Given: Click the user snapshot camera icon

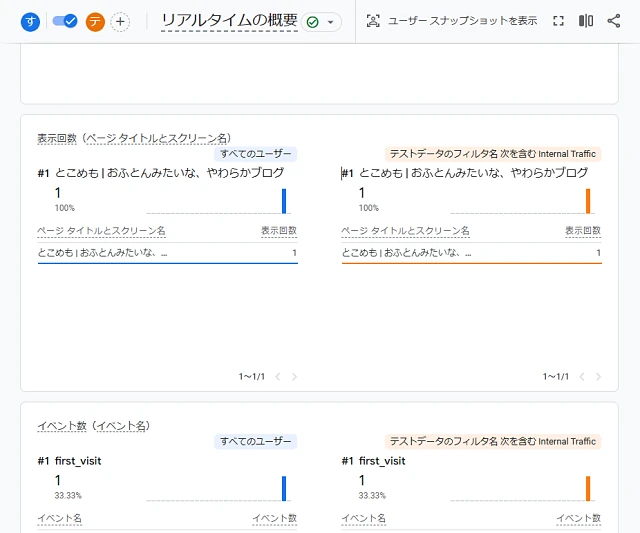Looking at the screenshot, I should [373, 21].
